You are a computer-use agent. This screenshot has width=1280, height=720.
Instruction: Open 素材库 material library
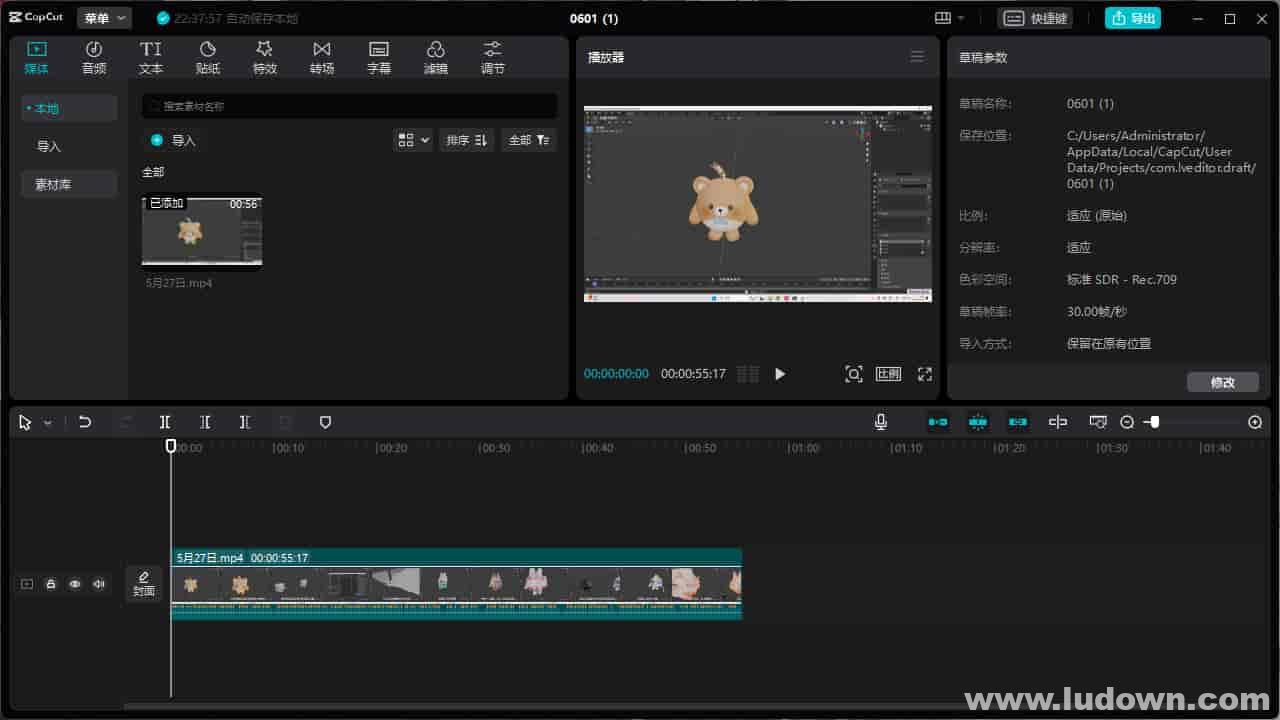[68, 184]
